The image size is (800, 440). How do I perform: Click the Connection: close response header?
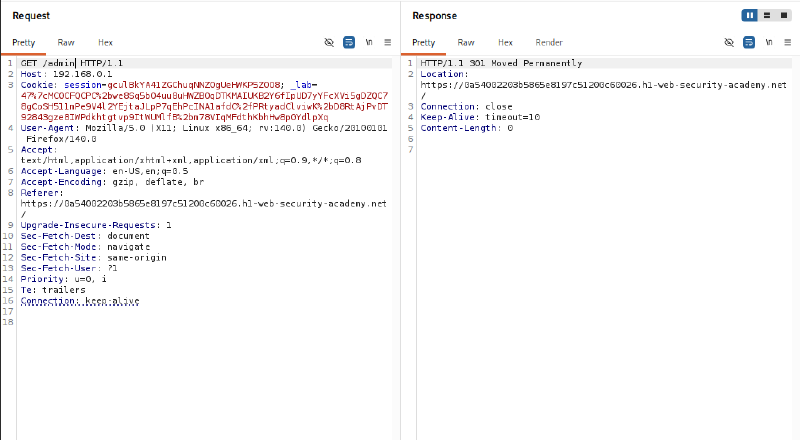[x=466, y=106]
